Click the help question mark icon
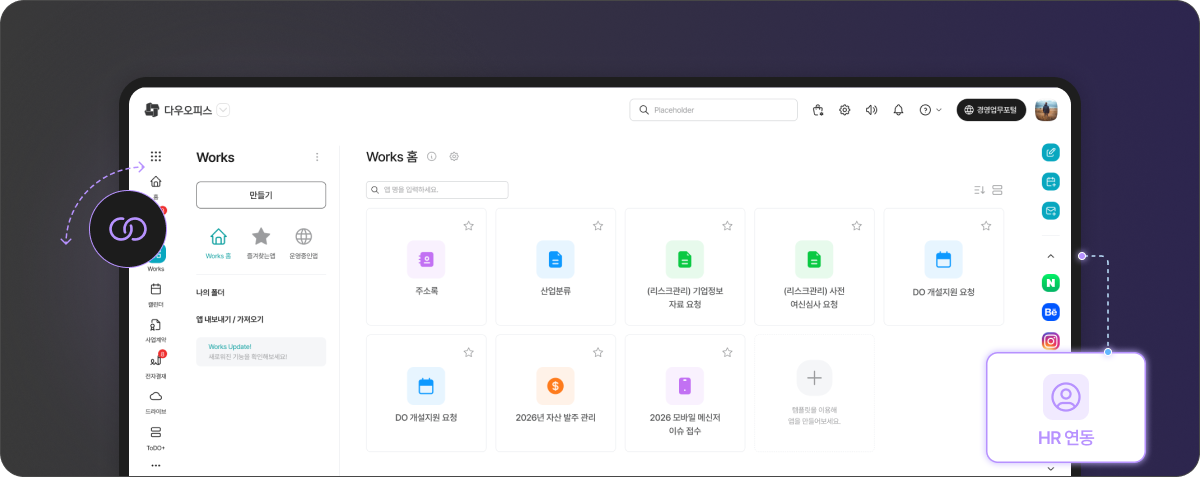1200x477 pixels. pos(925,110)
